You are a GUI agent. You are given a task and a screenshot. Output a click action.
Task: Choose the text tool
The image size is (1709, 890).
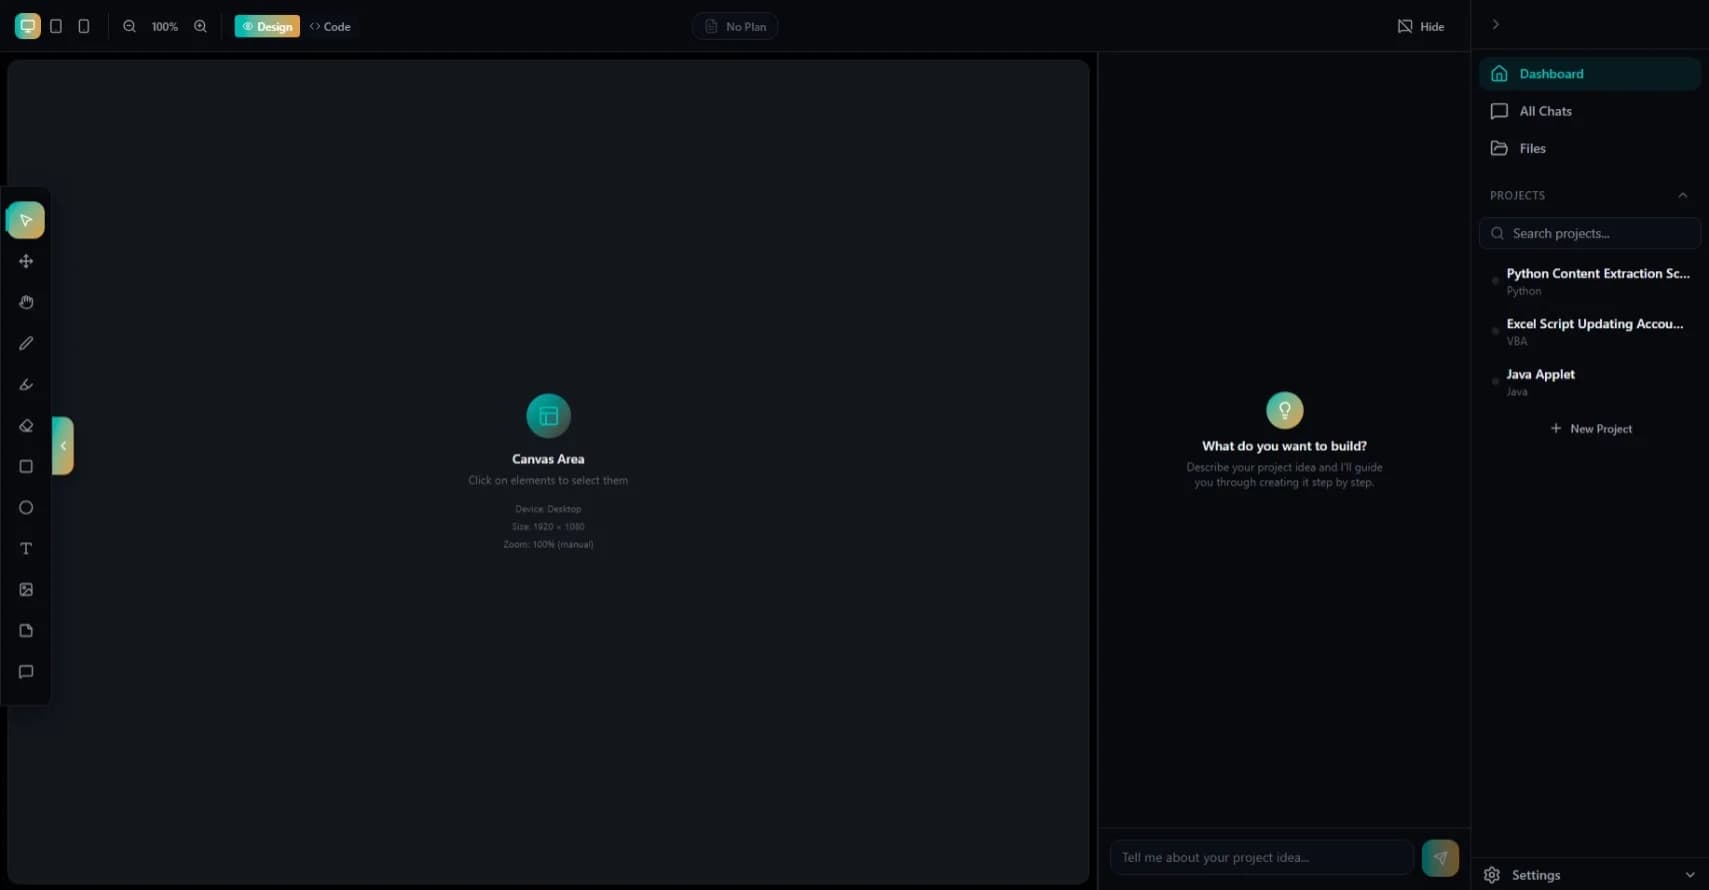coord(26,548)
